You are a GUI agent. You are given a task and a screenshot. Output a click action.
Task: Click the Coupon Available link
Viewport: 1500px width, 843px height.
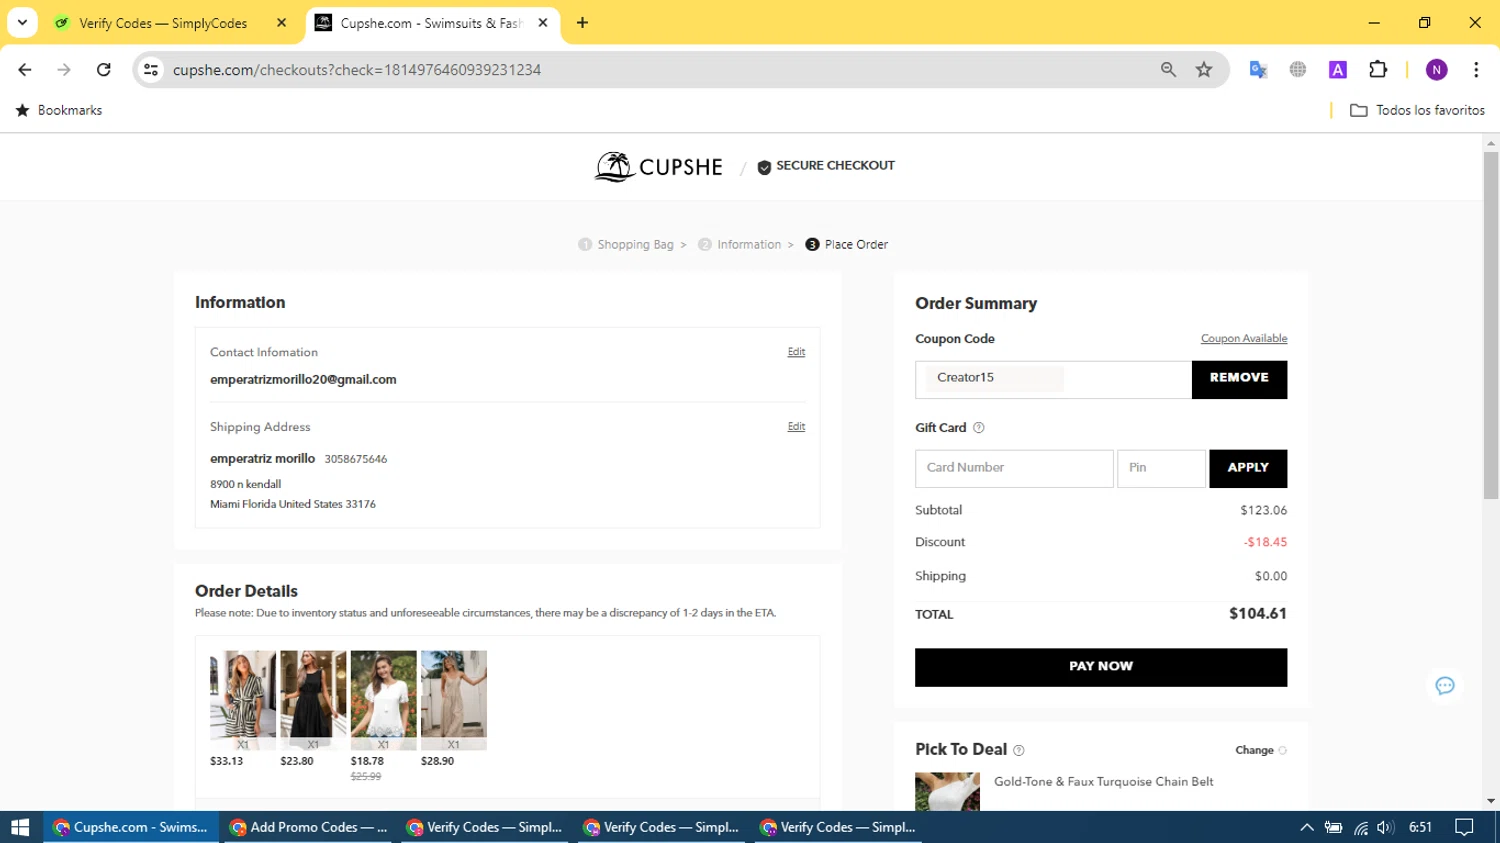pyautogui.click(x=1244, y=339)
